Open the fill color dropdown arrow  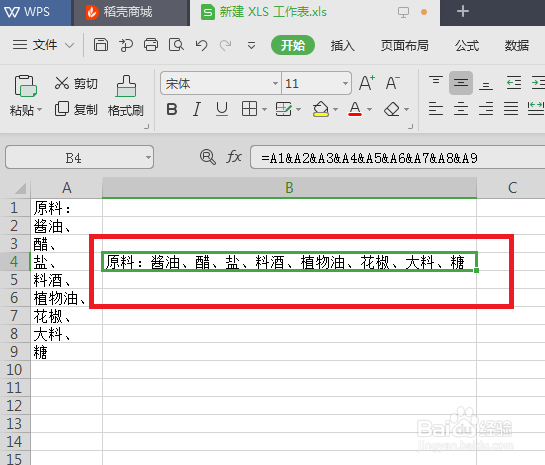335,110
